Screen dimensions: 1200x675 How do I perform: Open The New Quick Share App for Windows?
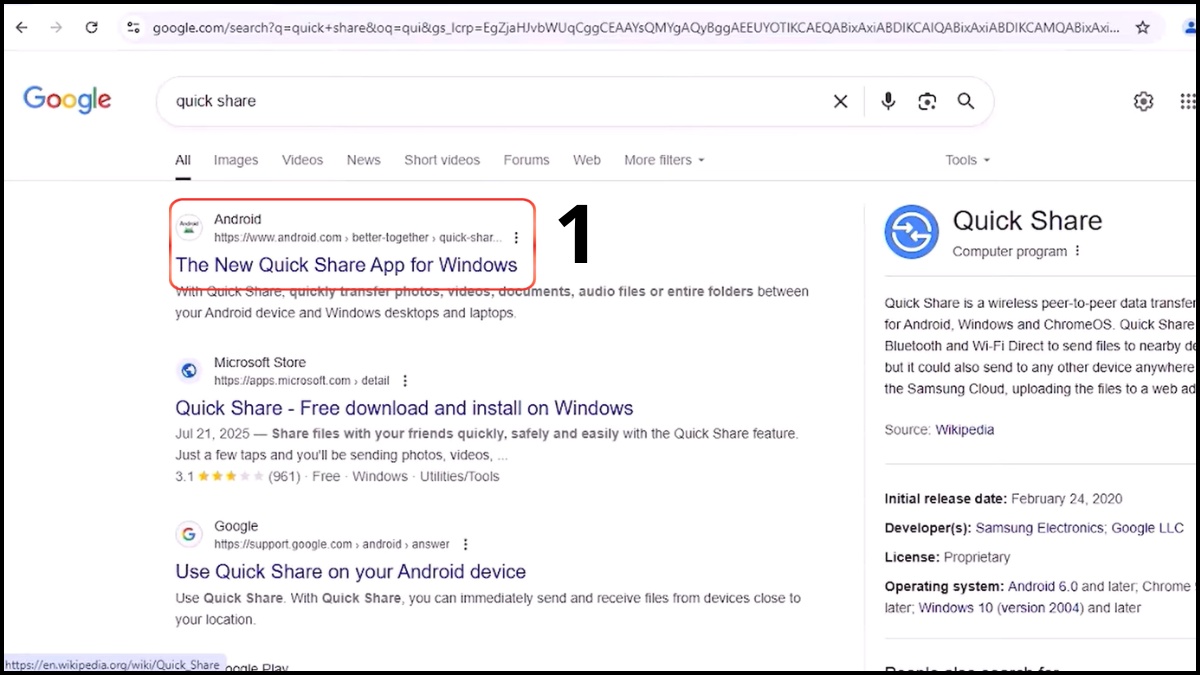(346, 265)
